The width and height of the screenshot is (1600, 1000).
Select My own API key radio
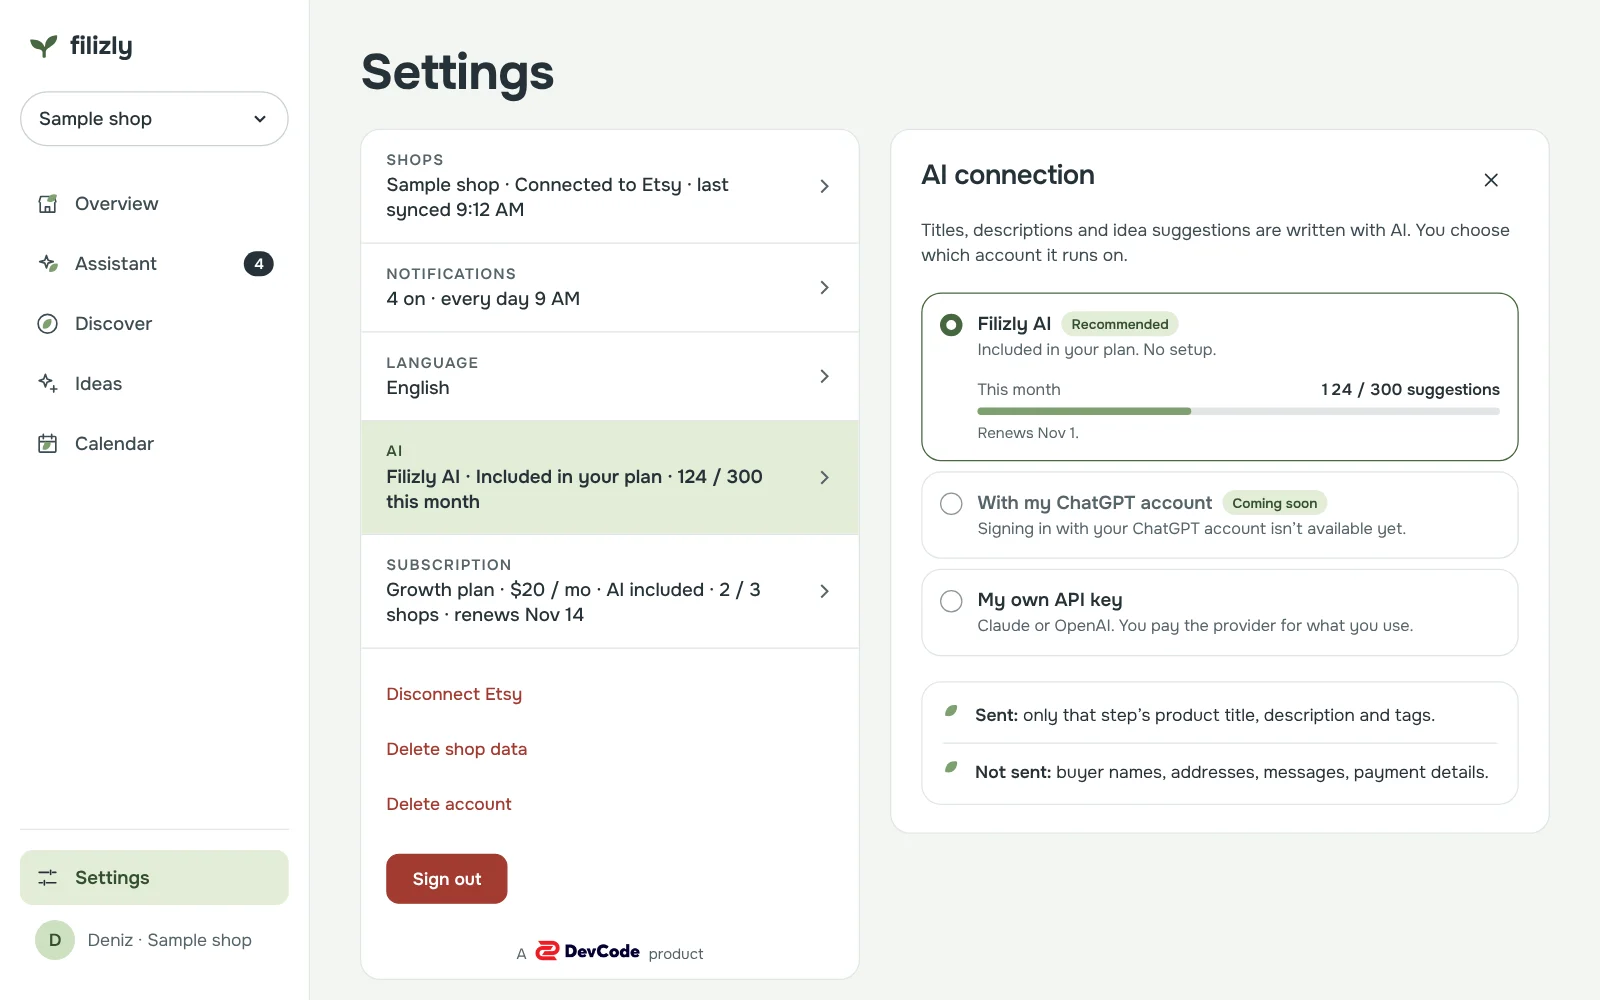click(x=952, y=601)
